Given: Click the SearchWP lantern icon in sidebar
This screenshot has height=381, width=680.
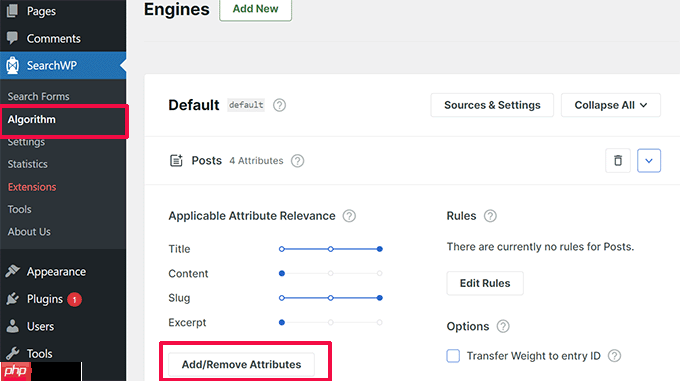Looking at the screenshot, I should (x=13, y=65).
